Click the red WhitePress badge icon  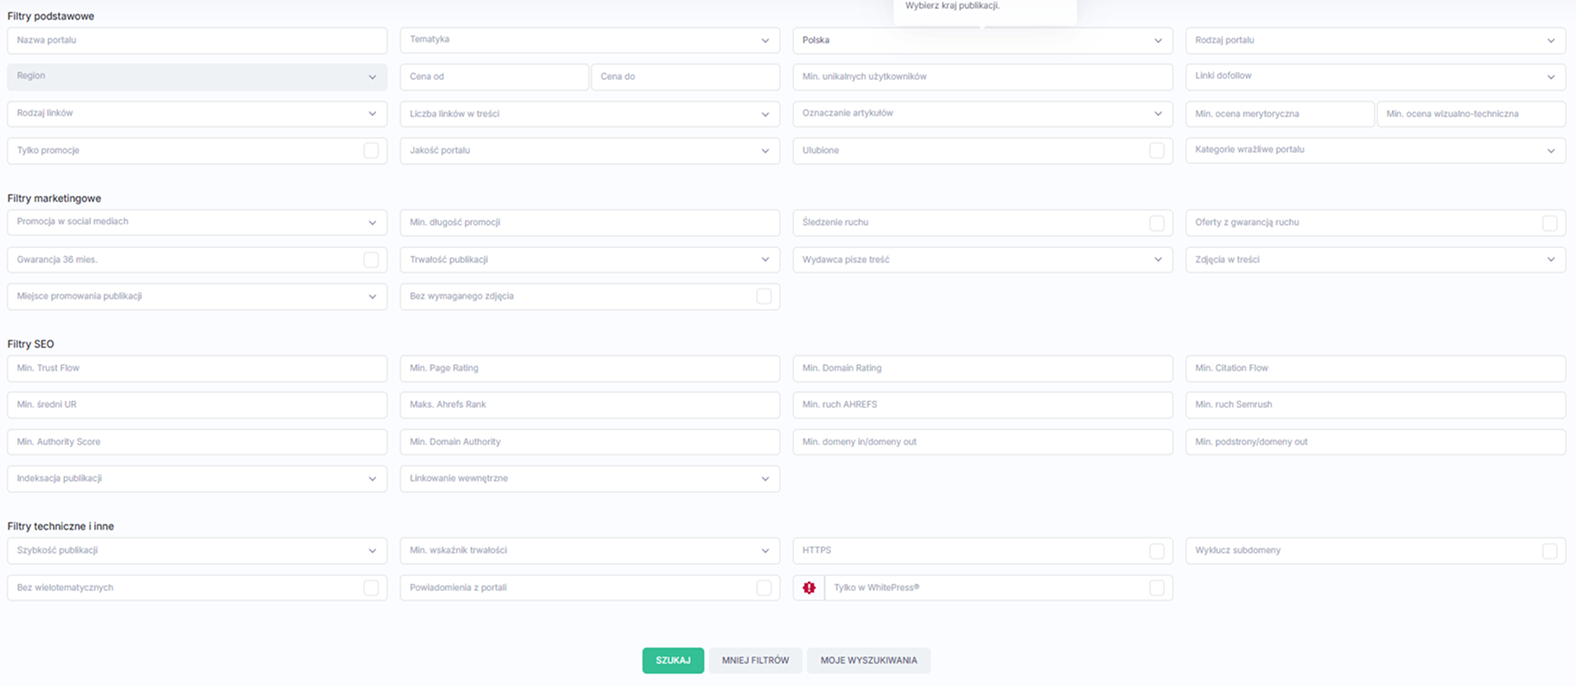[809, 588]
